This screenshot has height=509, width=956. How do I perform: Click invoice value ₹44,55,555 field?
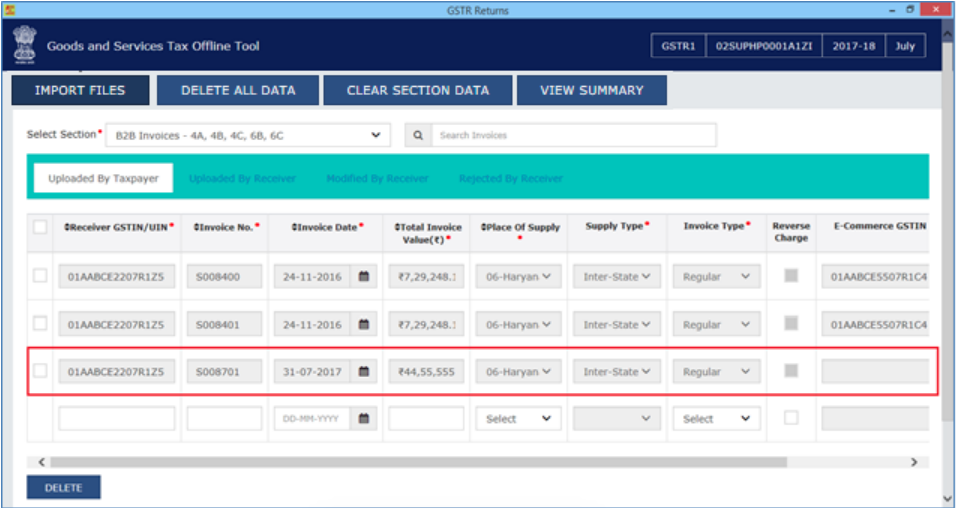[x=426, y=371]
